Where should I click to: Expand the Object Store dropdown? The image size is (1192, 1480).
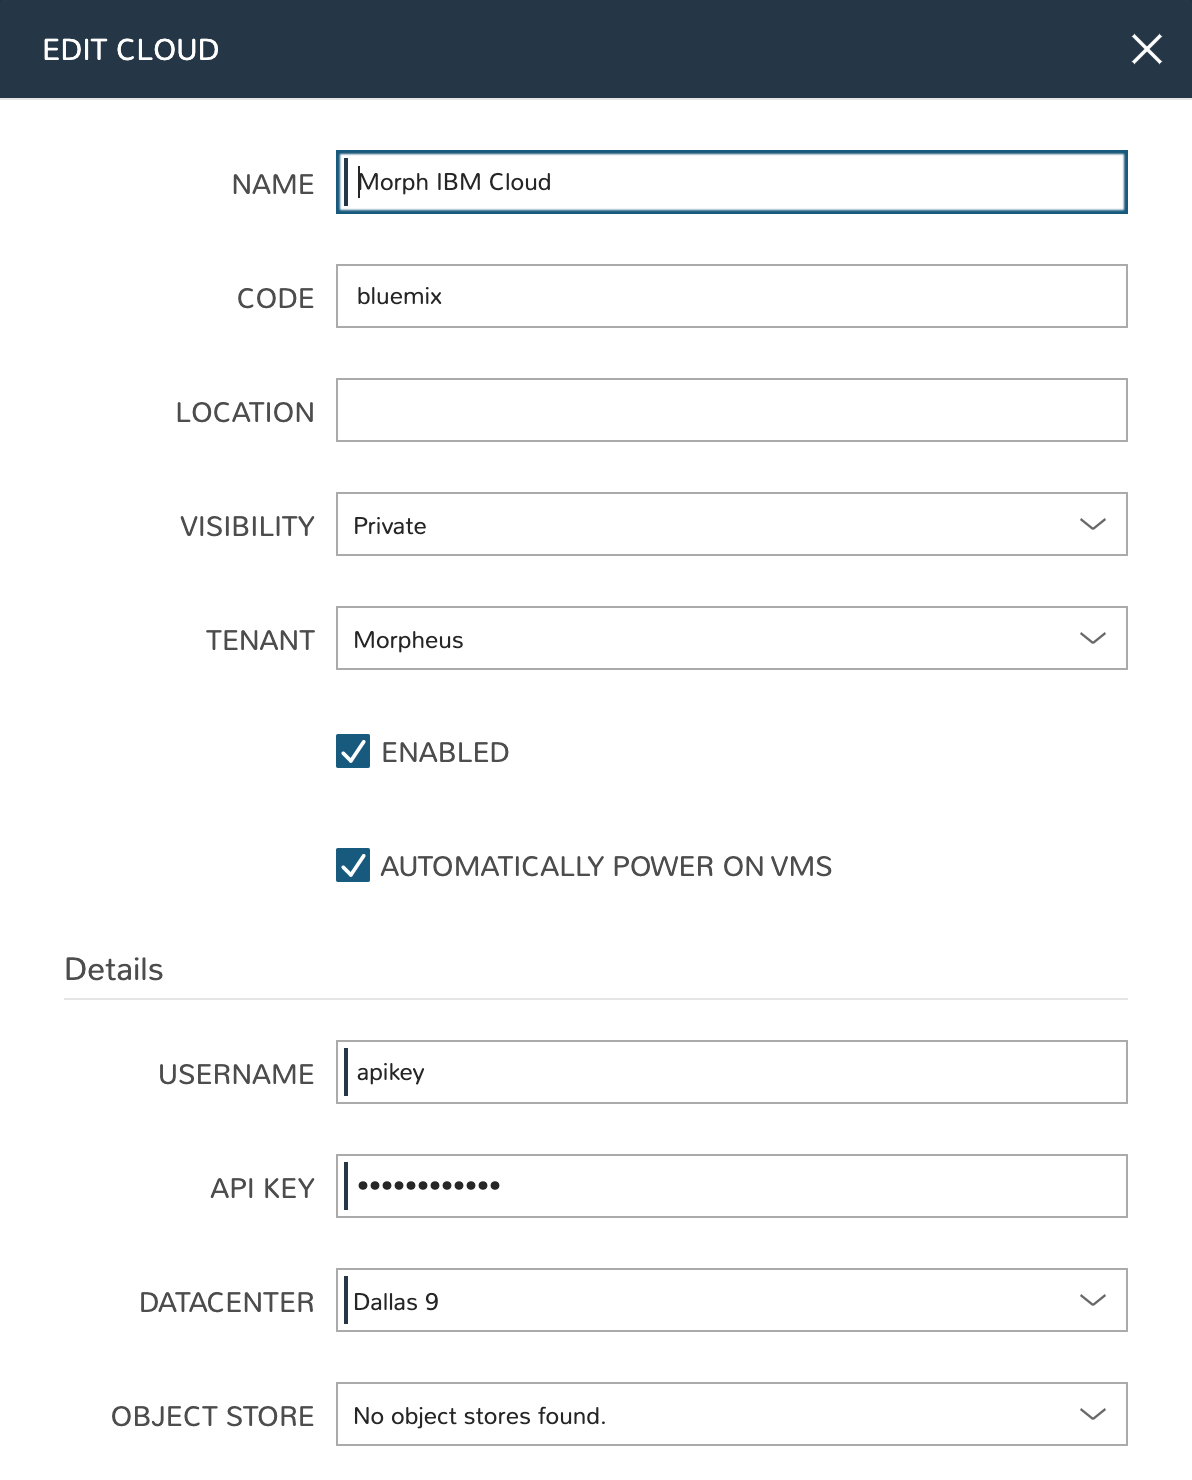[730, 1414]
